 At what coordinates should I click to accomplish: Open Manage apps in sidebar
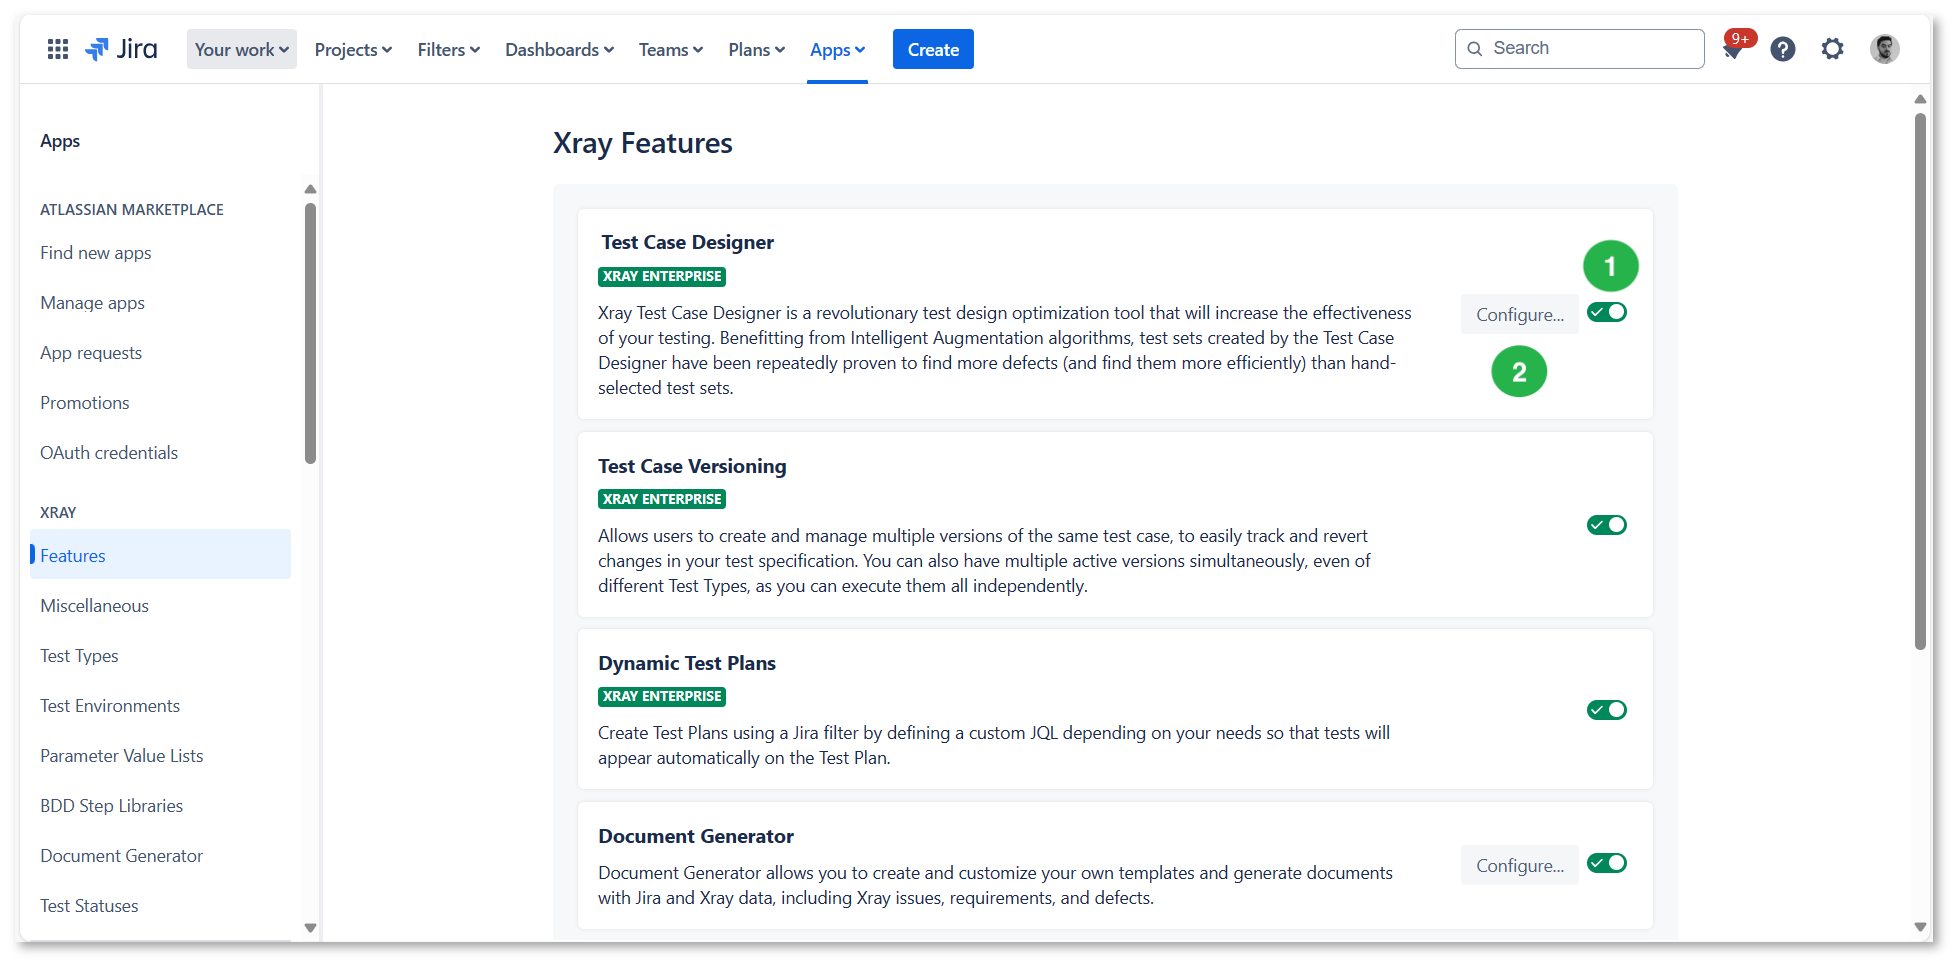(x=92, y=303)
